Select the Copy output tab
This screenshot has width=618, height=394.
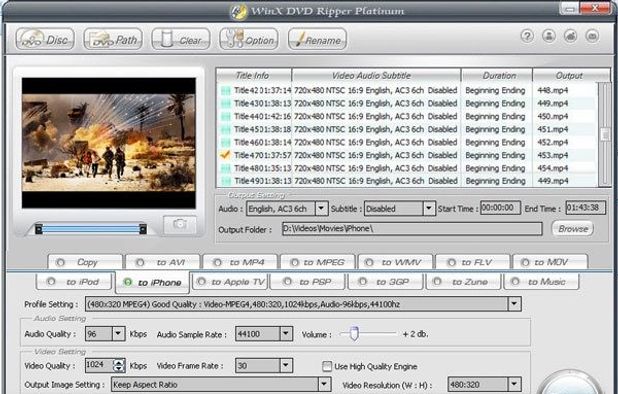tap(85, 262)
